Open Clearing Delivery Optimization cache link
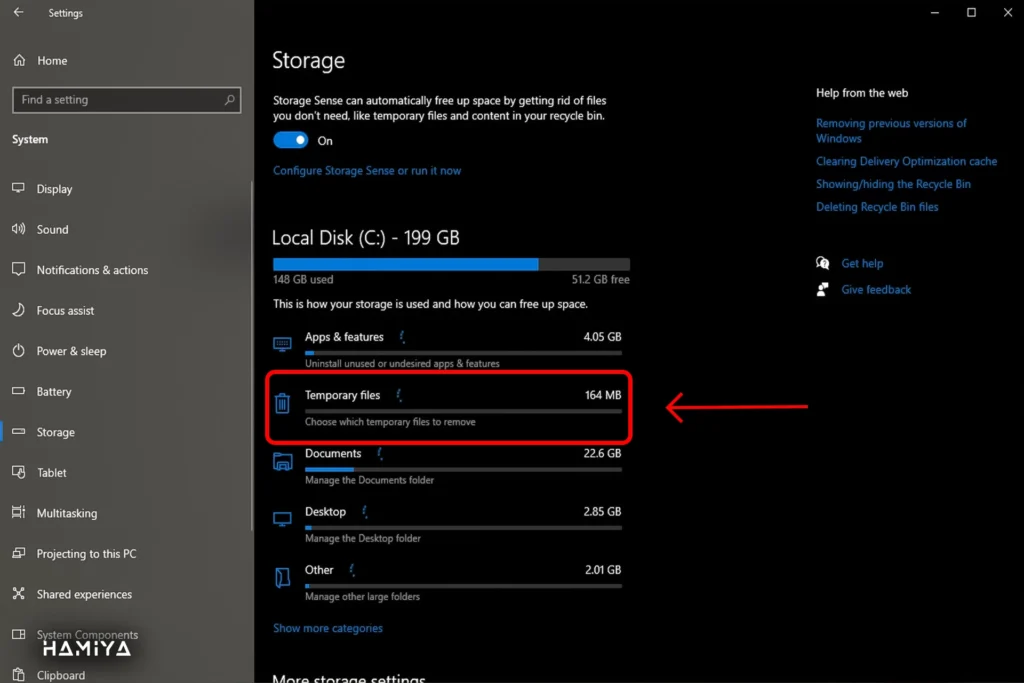This screenshot has height=683, width=1024. pos(906,162)
